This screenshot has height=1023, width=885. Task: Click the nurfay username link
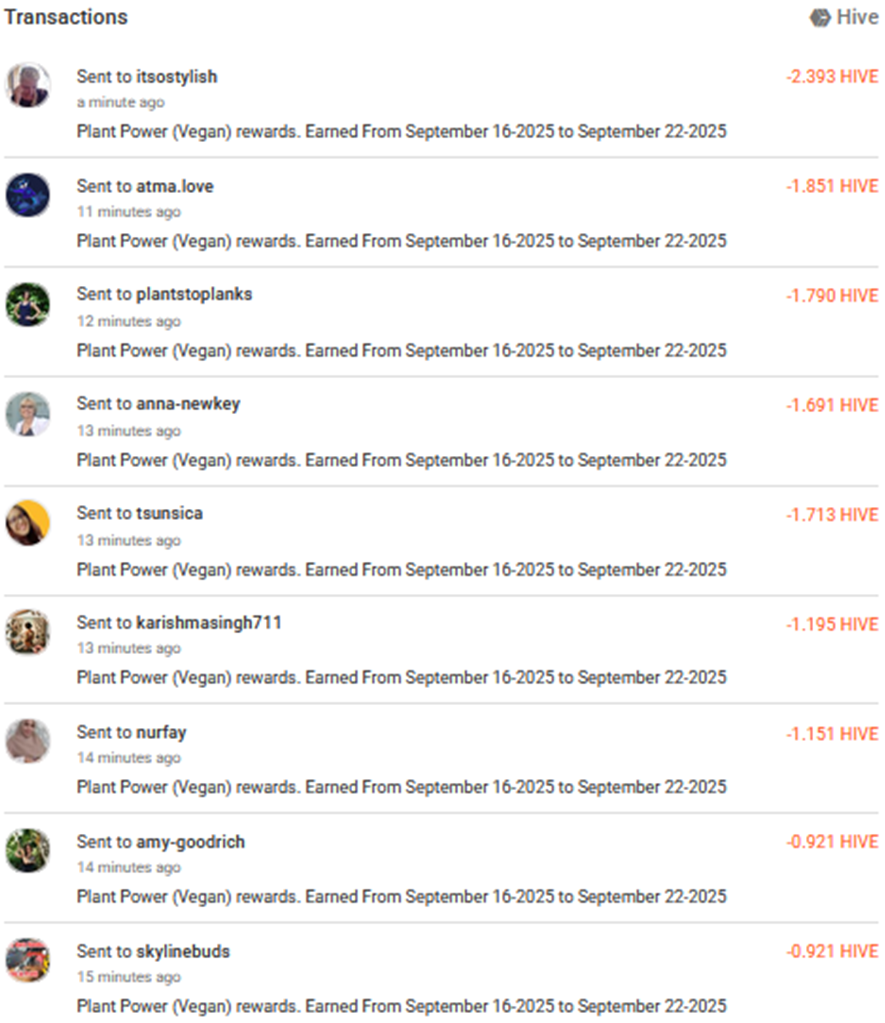161,733
